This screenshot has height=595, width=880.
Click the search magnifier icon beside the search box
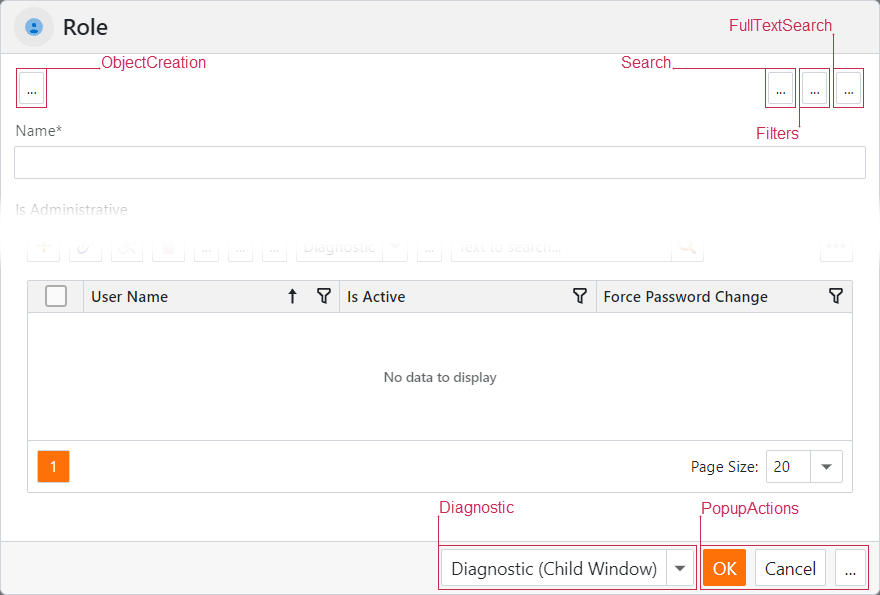point(687,248)
